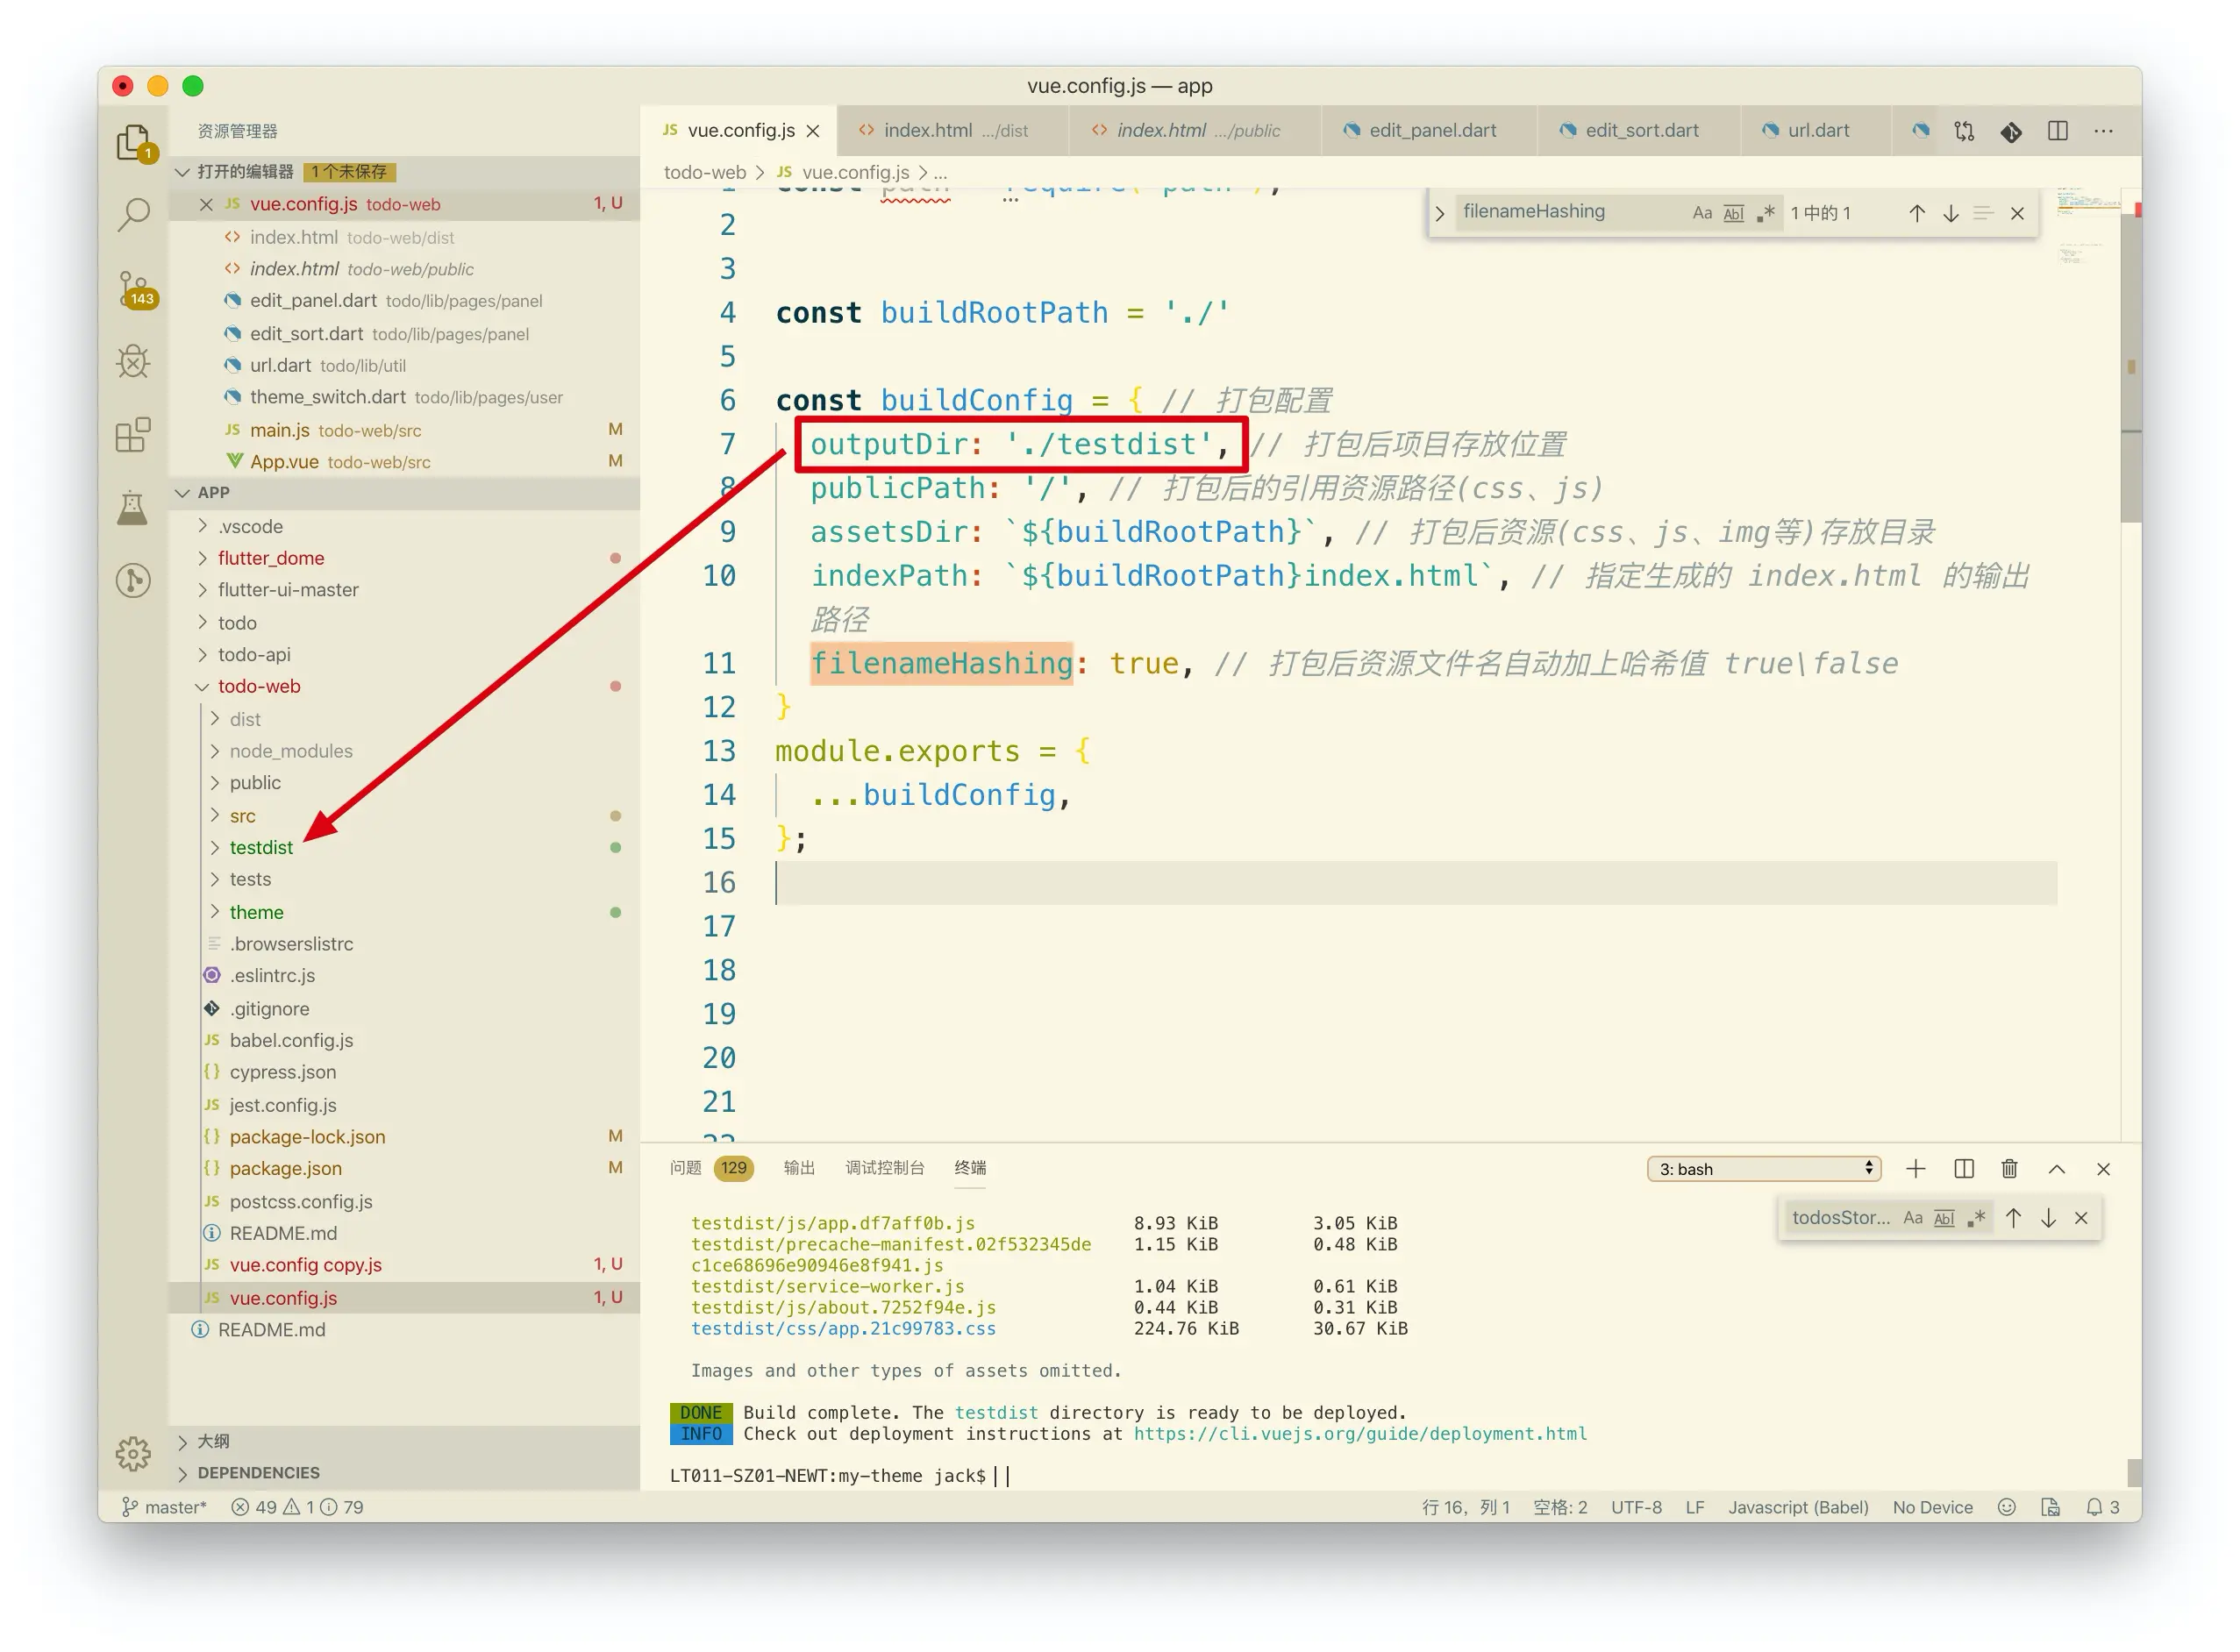Switch to the edit_panel.dart editor tab
This screenshot has width=2240, height=1652.
point(1432,131)
